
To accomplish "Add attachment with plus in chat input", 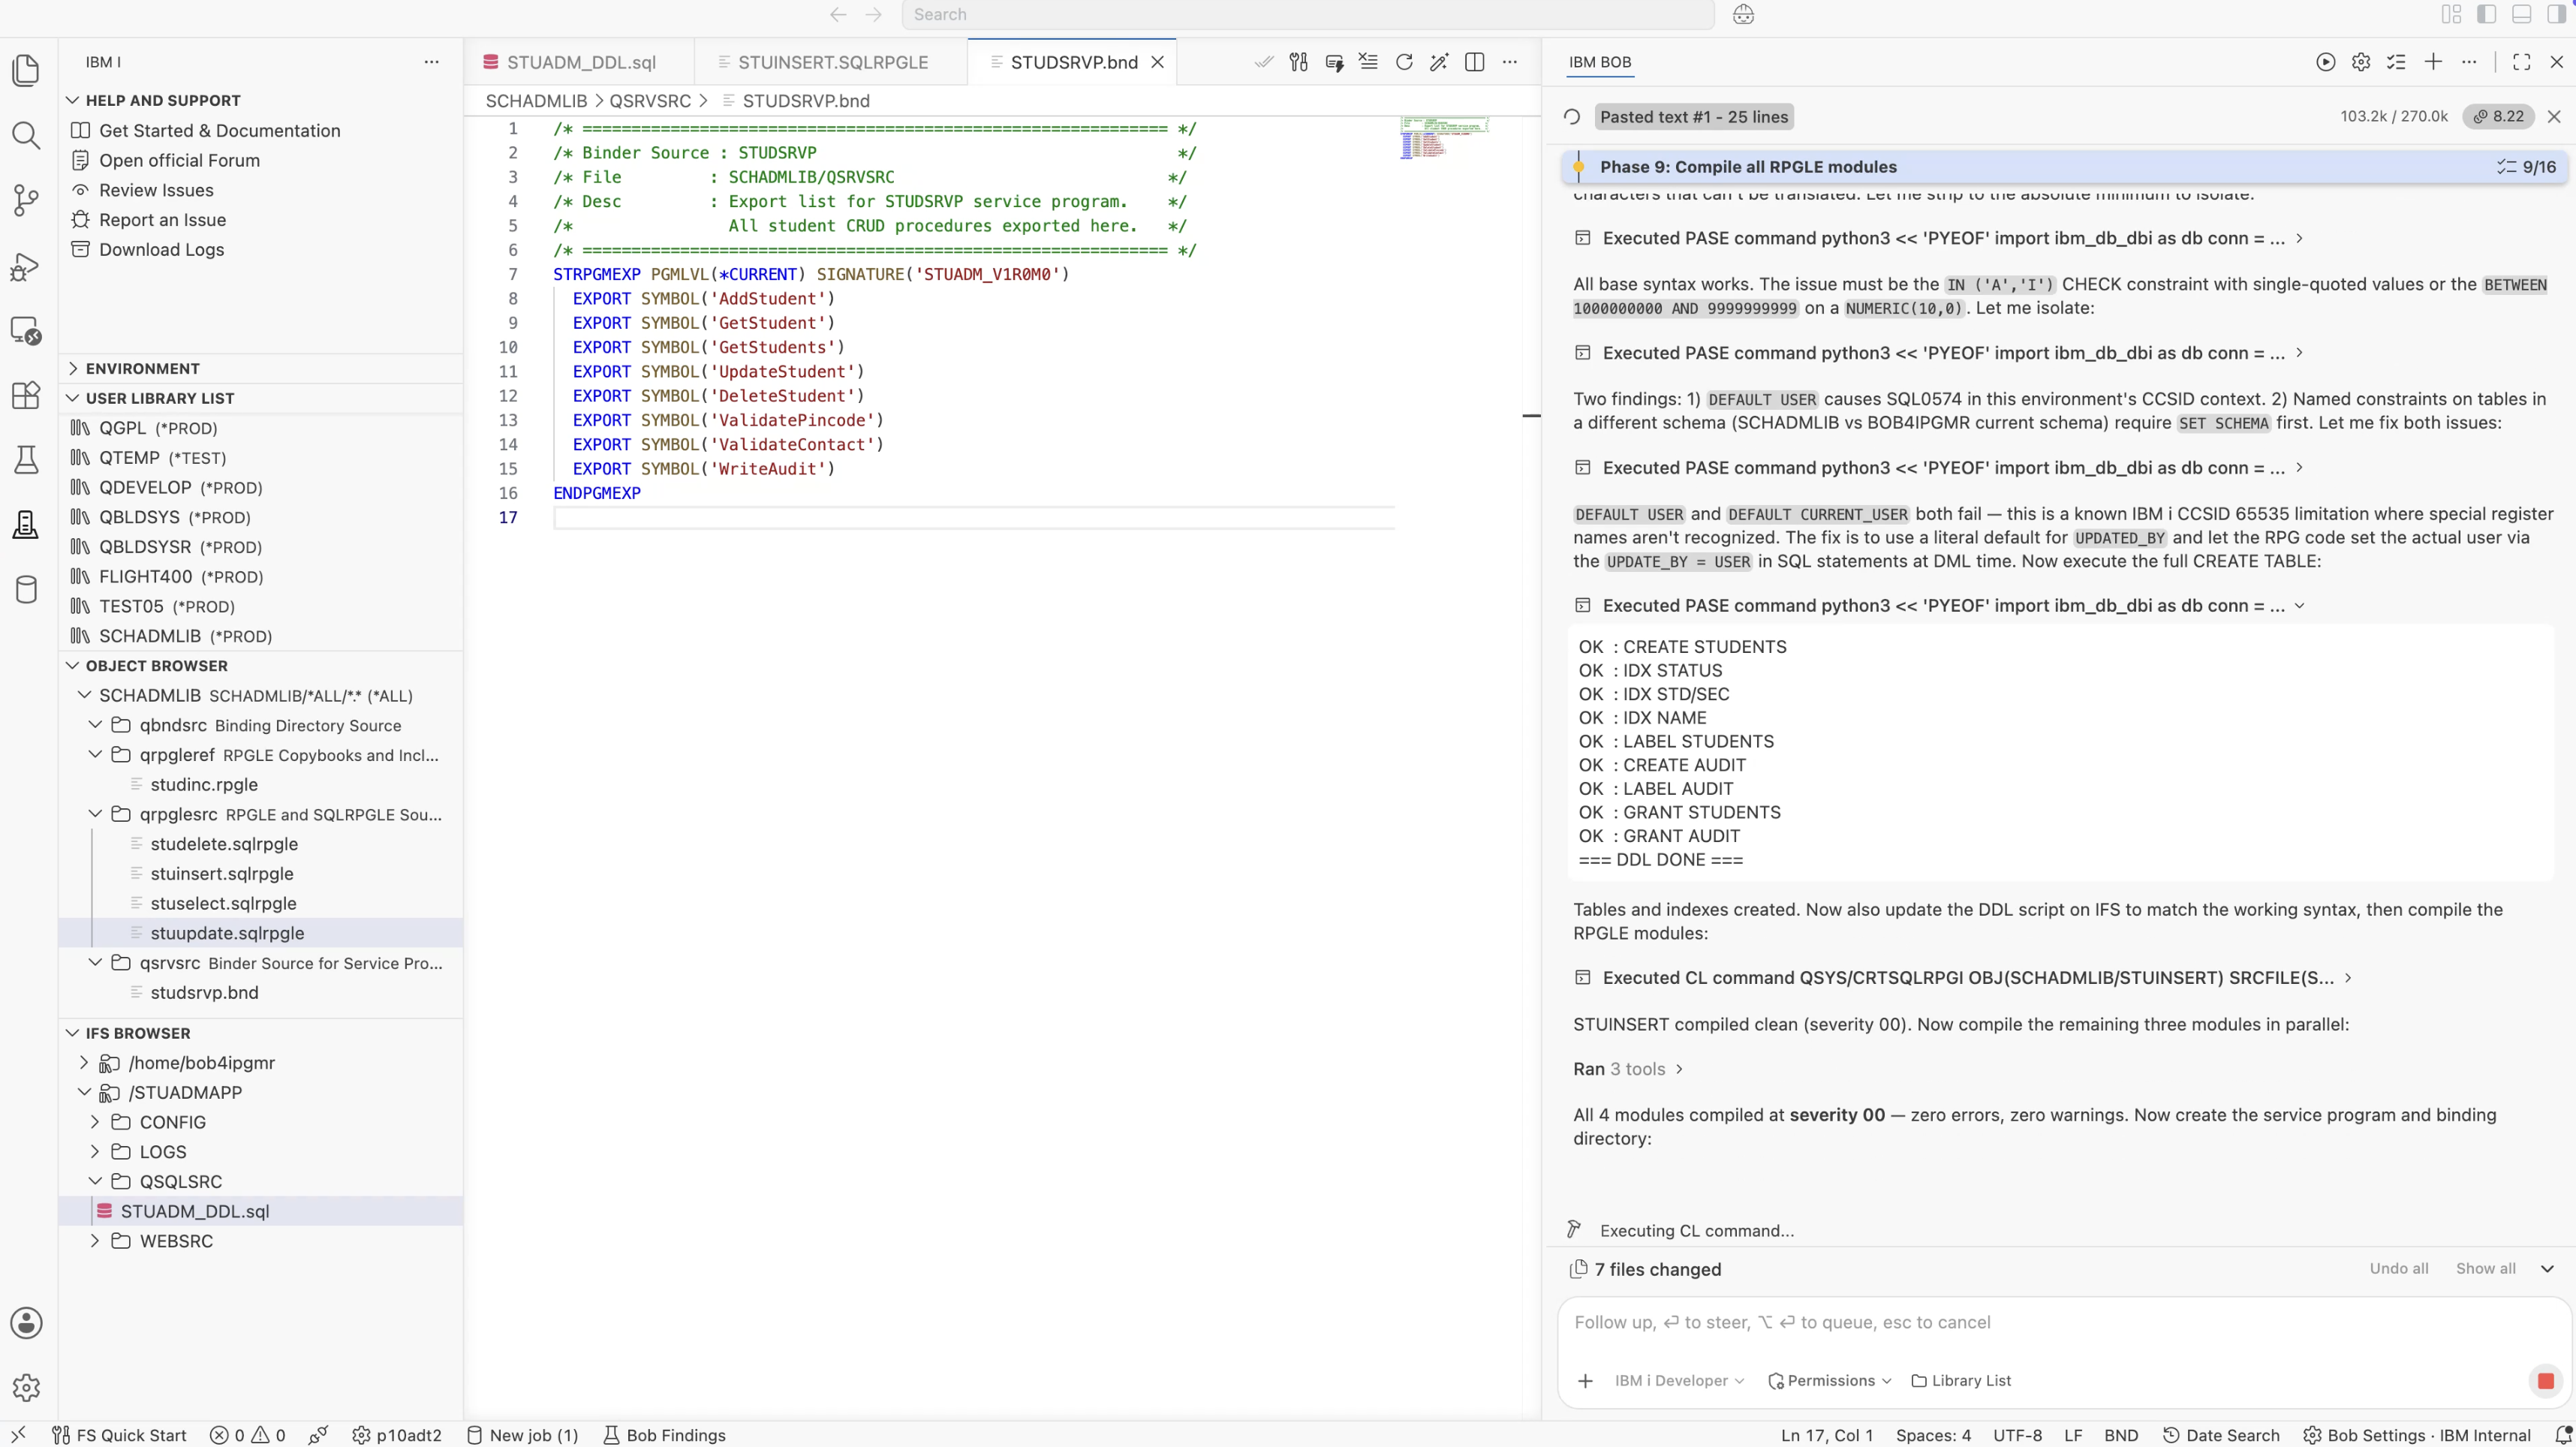I will pos(1585,1381).
